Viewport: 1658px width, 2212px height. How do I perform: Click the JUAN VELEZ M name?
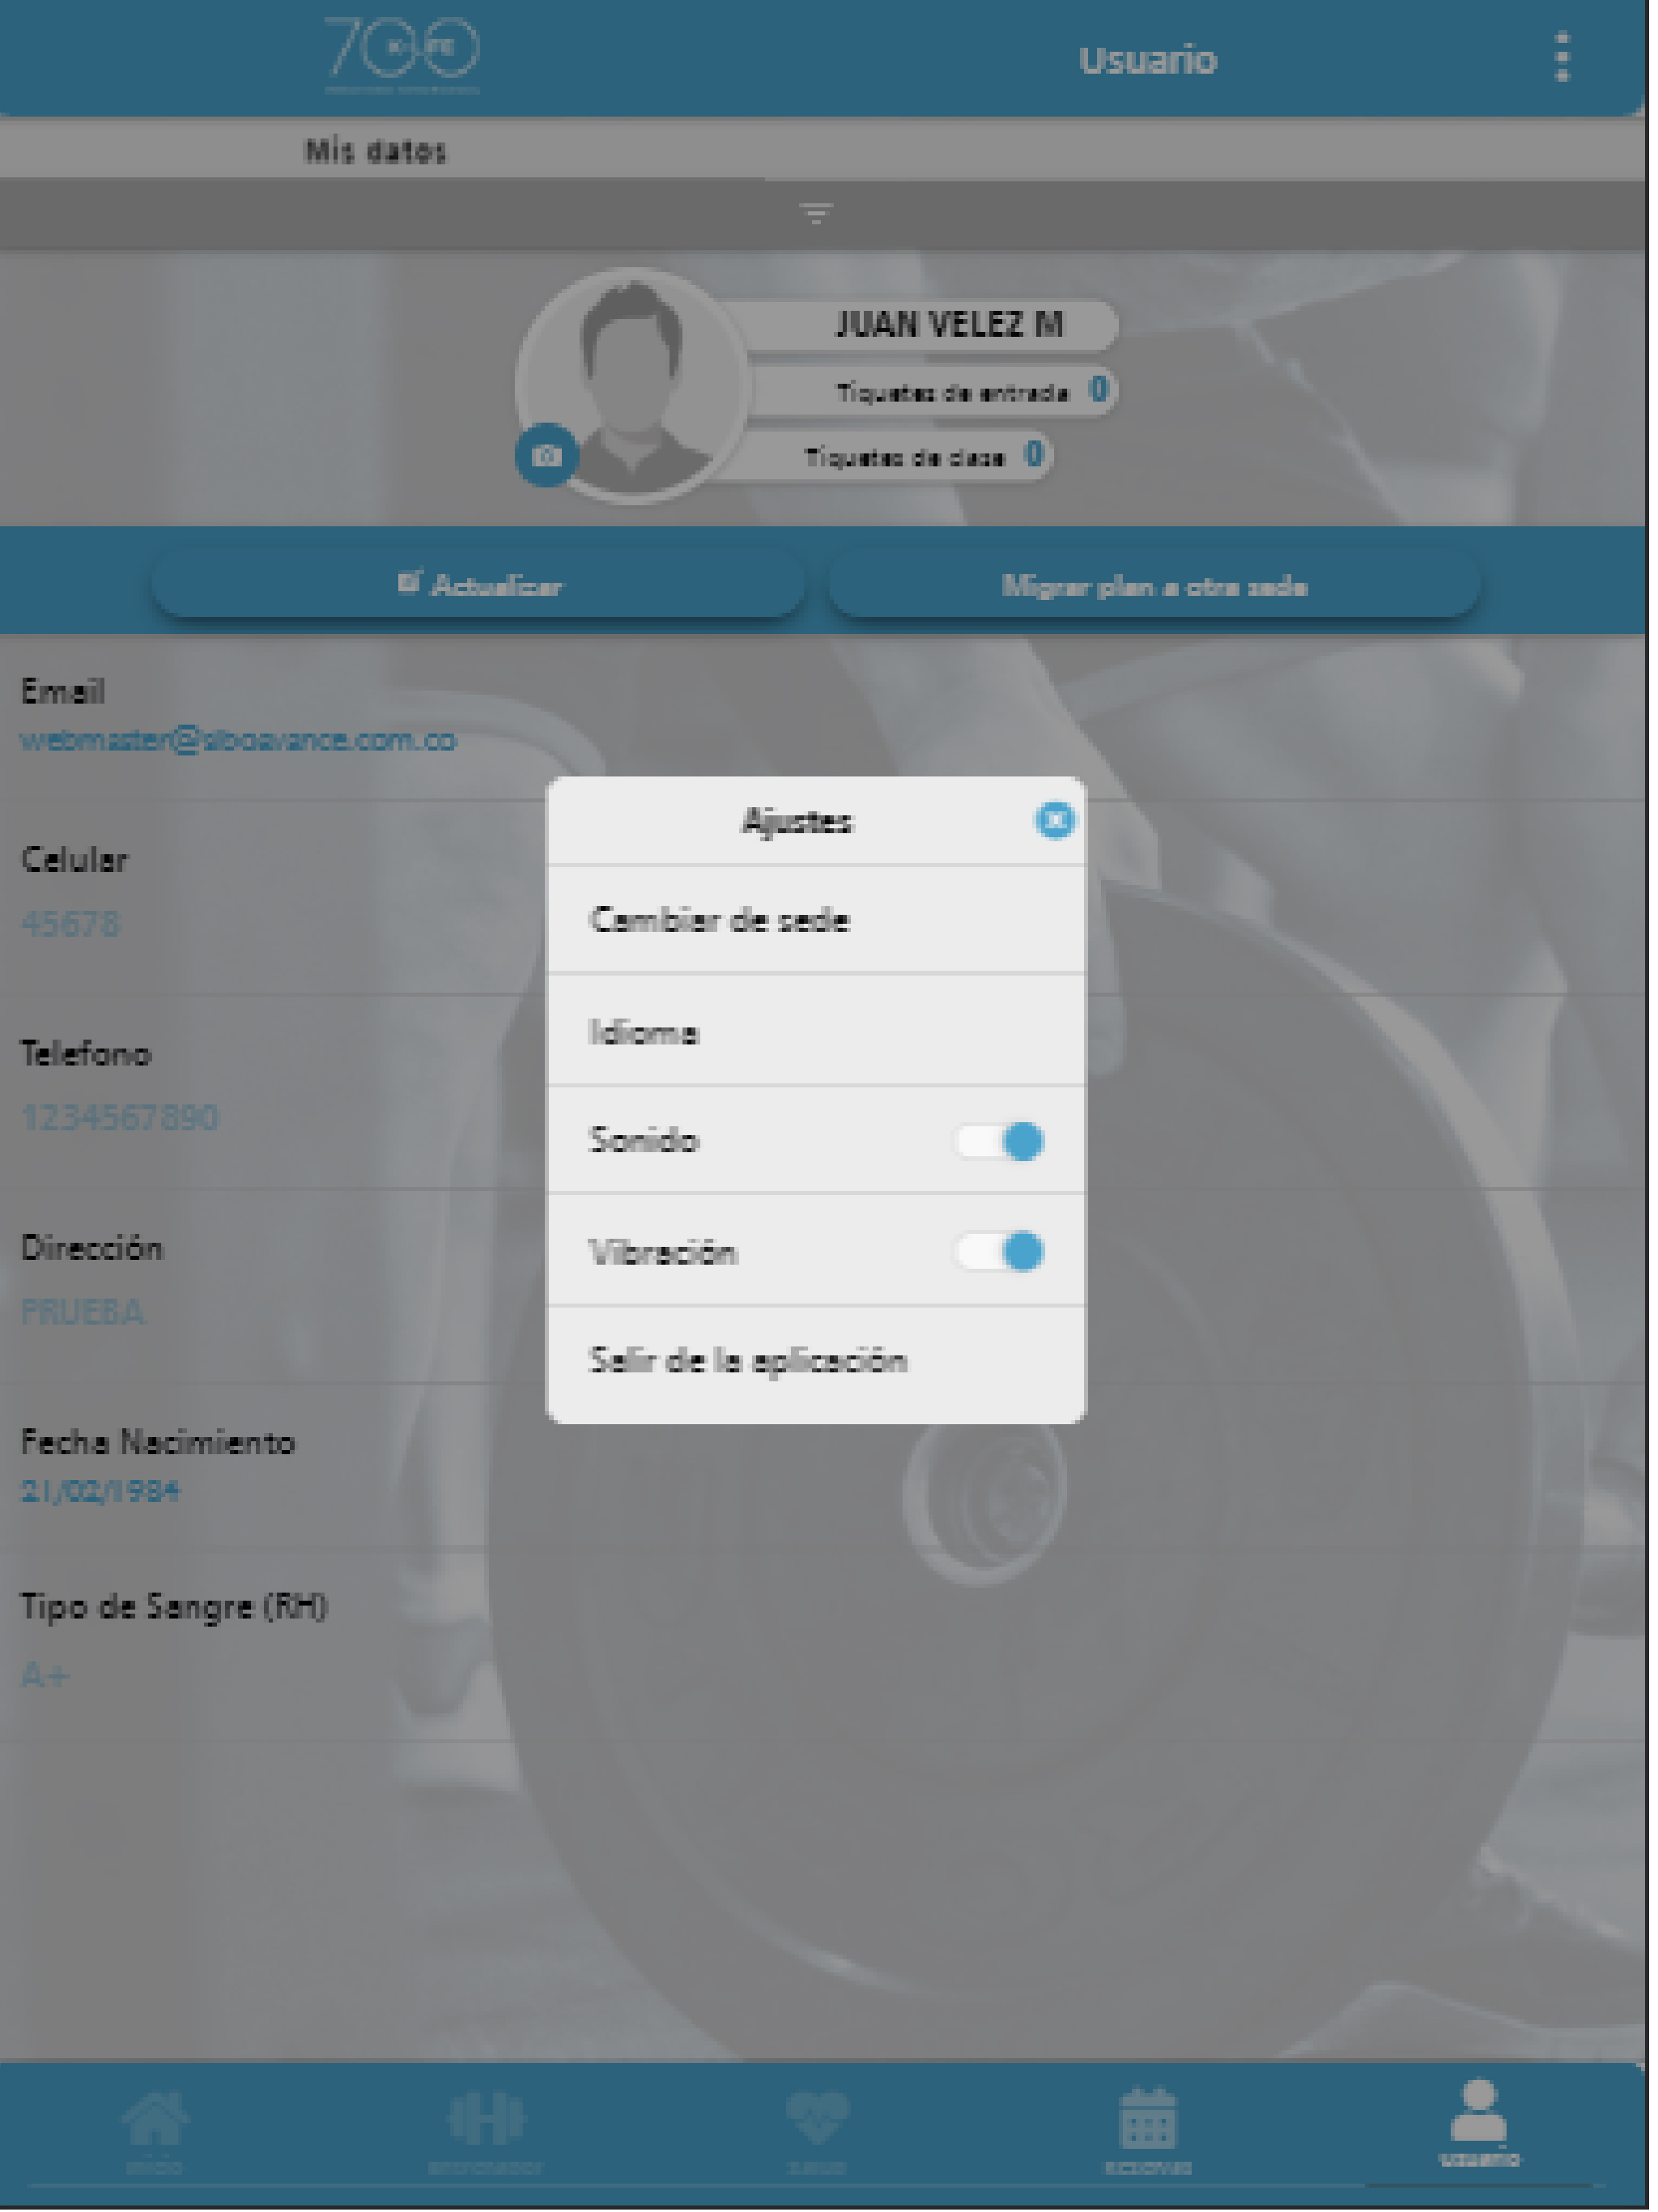coord(949,324)
